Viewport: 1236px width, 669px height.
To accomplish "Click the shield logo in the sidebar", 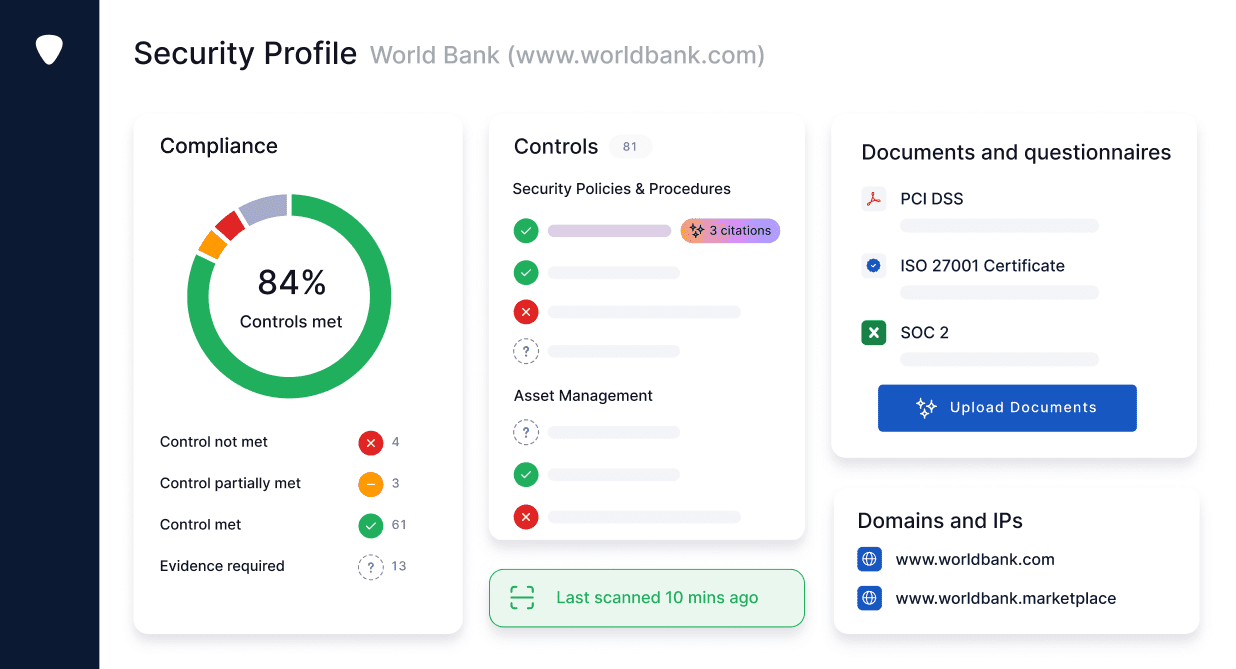I will [x=49, y=50].
